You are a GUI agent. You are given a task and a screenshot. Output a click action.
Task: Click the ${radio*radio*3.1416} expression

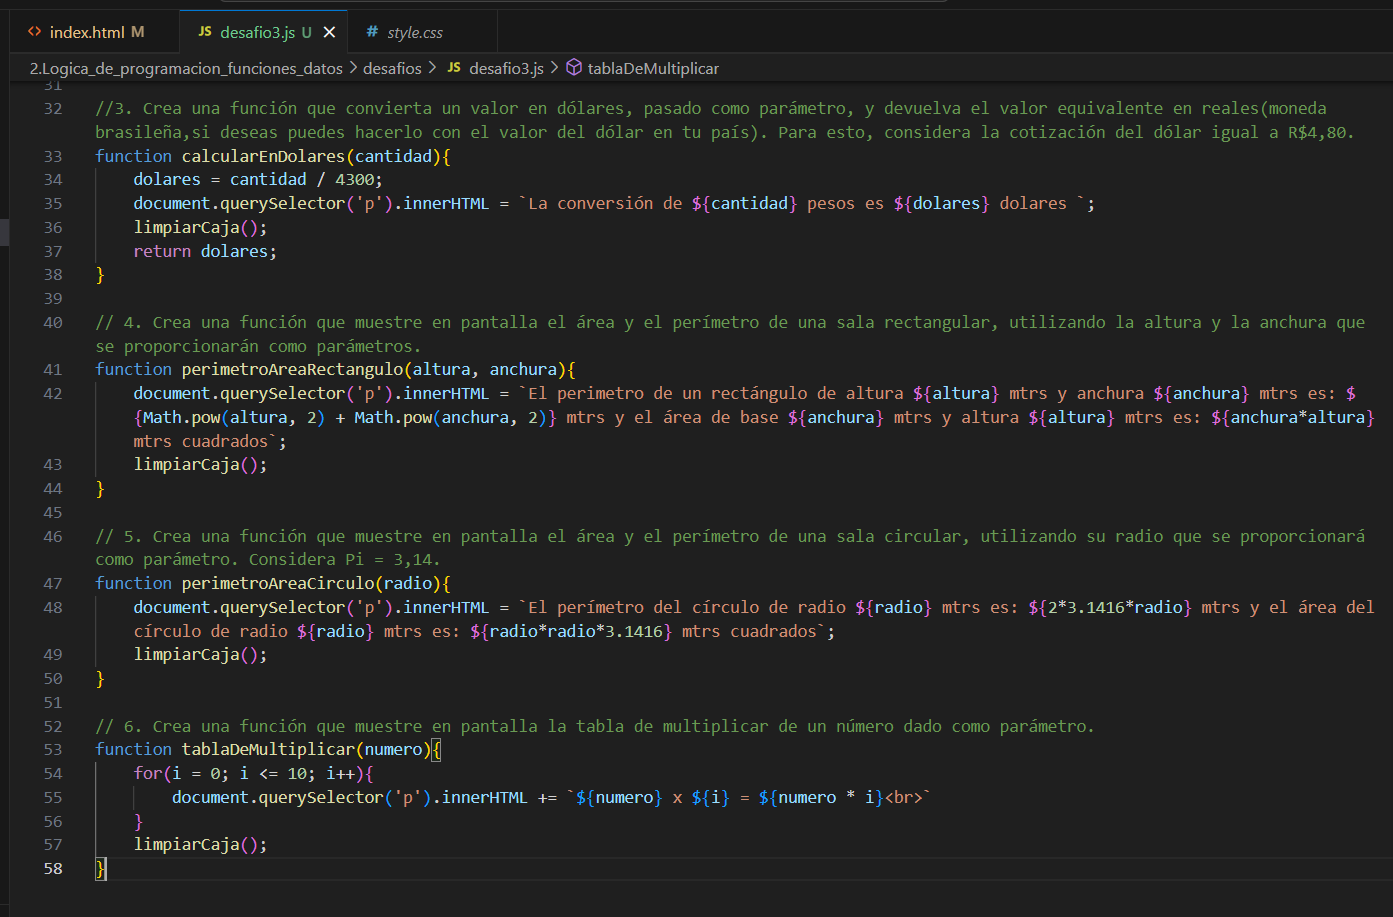click(x=571, y=631)
